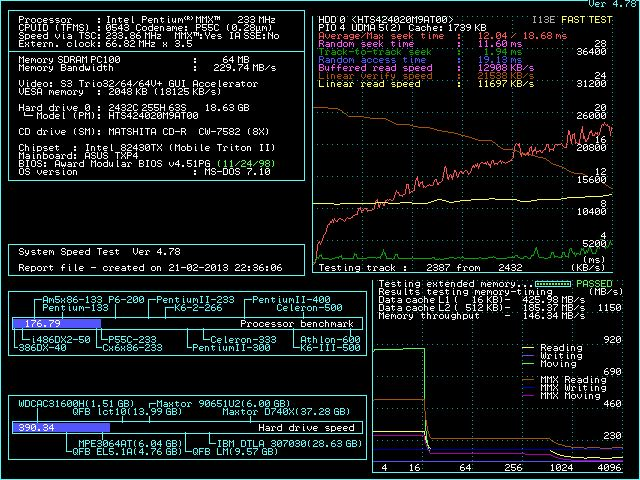Click the '386DX-40' reference marker
The width and height of the screenshot is (640, 480).
tap(42, 348)
